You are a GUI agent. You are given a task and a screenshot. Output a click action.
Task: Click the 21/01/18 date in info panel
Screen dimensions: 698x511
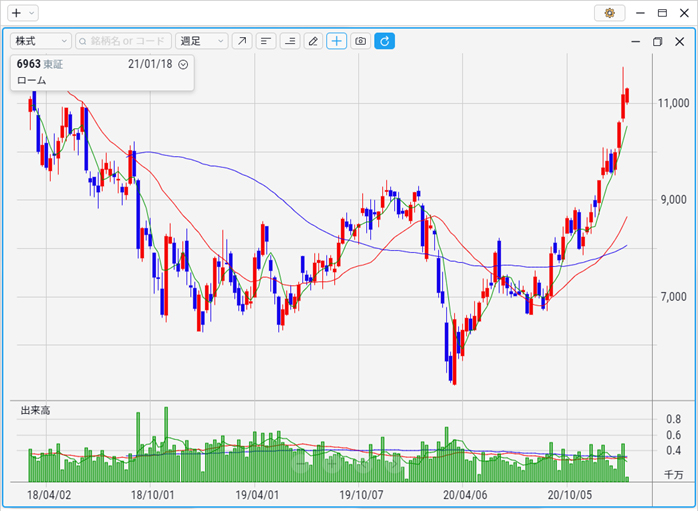point(150,64)
